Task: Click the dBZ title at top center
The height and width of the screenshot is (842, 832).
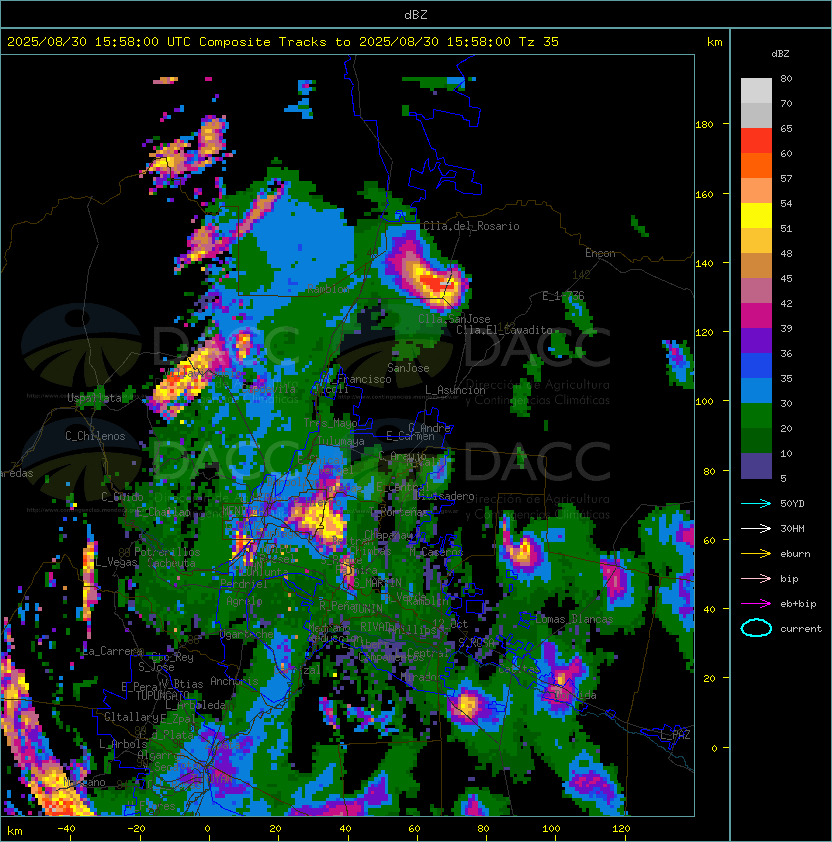Action: (415, 14)
